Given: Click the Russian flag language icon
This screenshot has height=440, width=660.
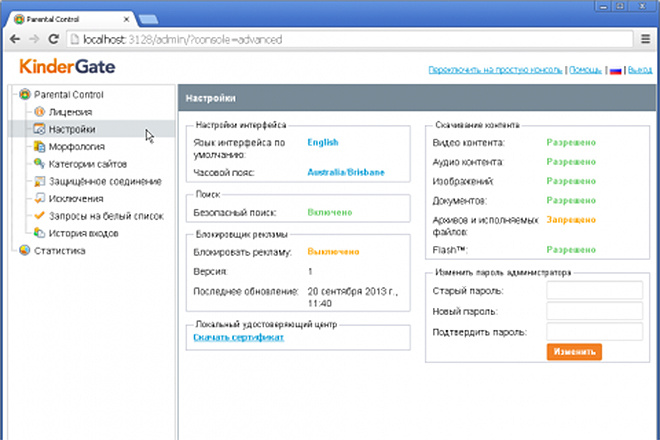Looking at the screenshot, I should 615,71.
